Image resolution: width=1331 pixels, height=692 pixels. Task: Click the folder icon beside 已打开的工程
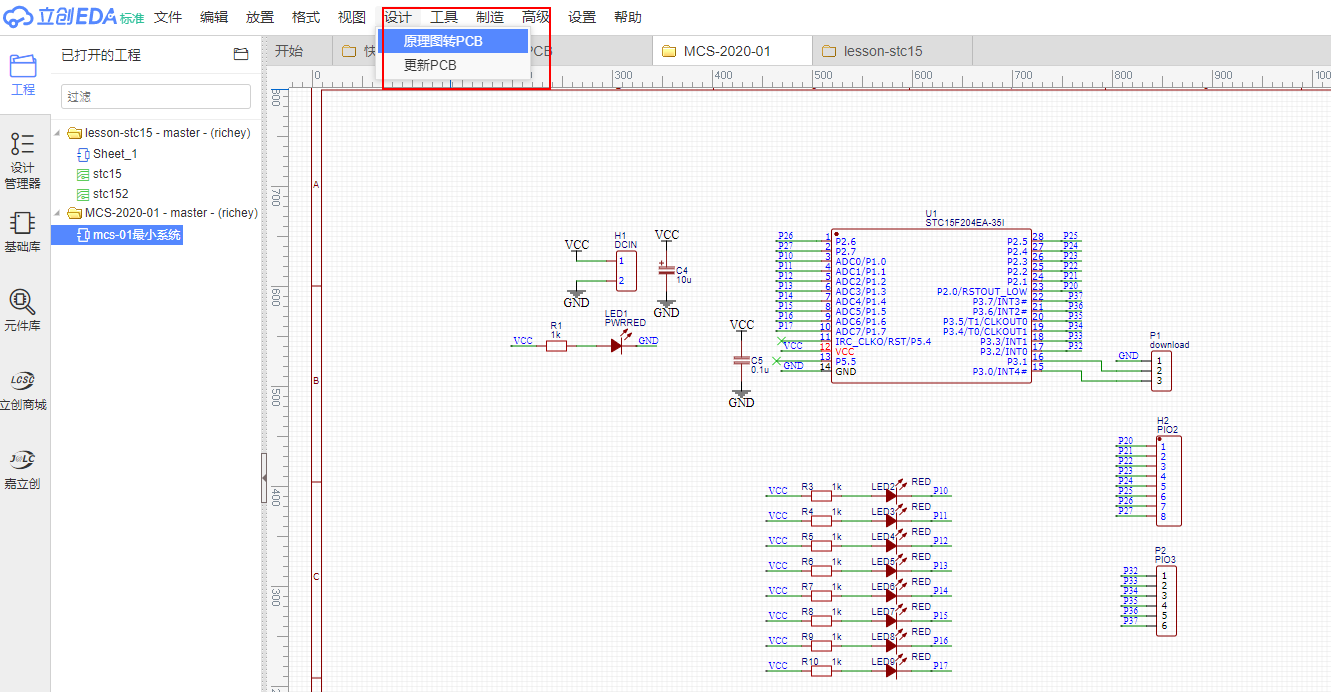click(x=240, y=55)
